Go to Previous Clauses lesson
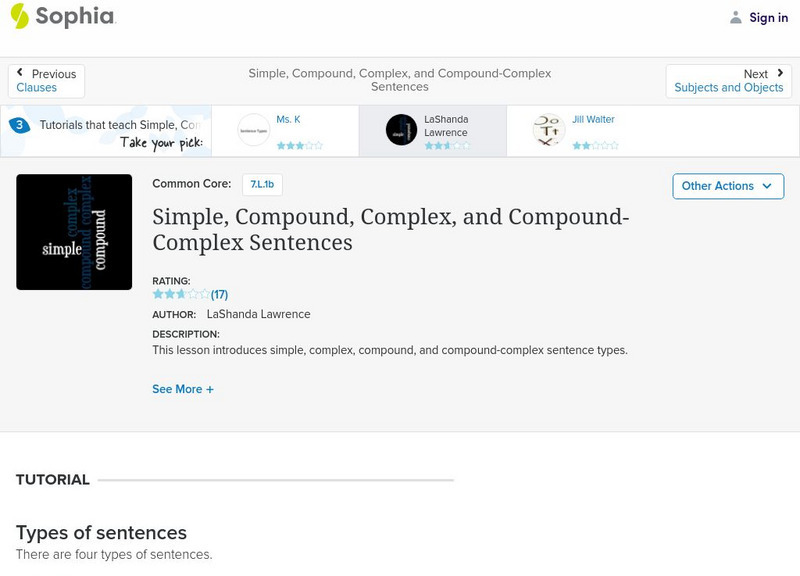The height and width of the screenshot is (576, 800). (46, 81)
